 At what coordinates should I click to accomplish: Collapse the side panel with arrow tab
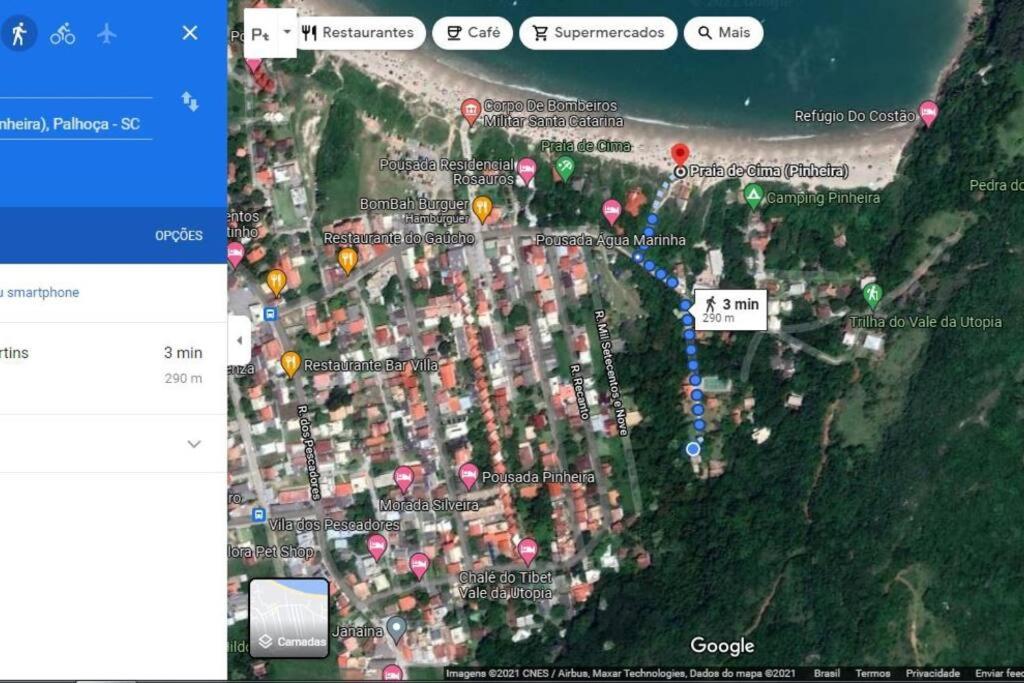click(x=239, y=340)
